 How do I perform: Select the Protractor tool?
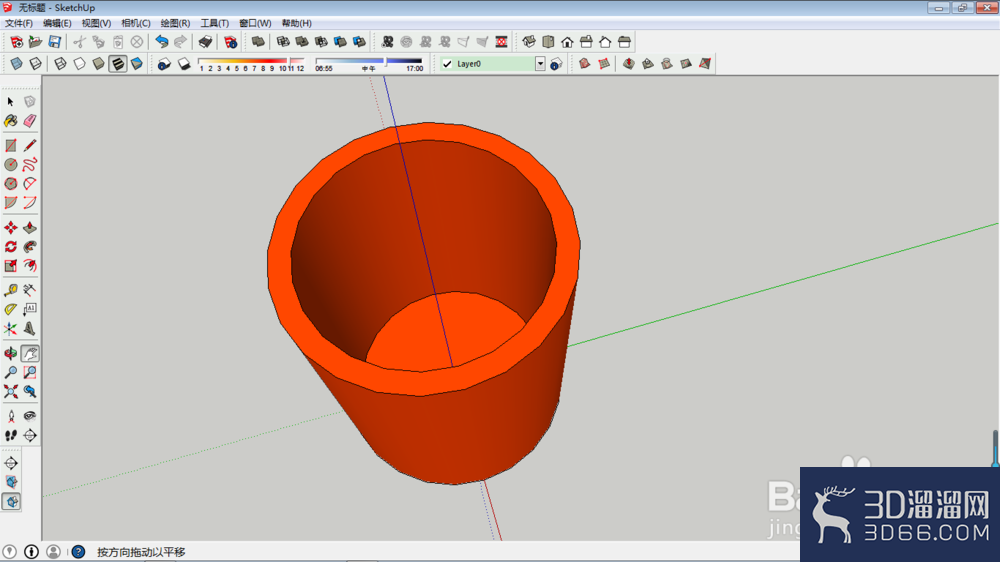[11, 309]
